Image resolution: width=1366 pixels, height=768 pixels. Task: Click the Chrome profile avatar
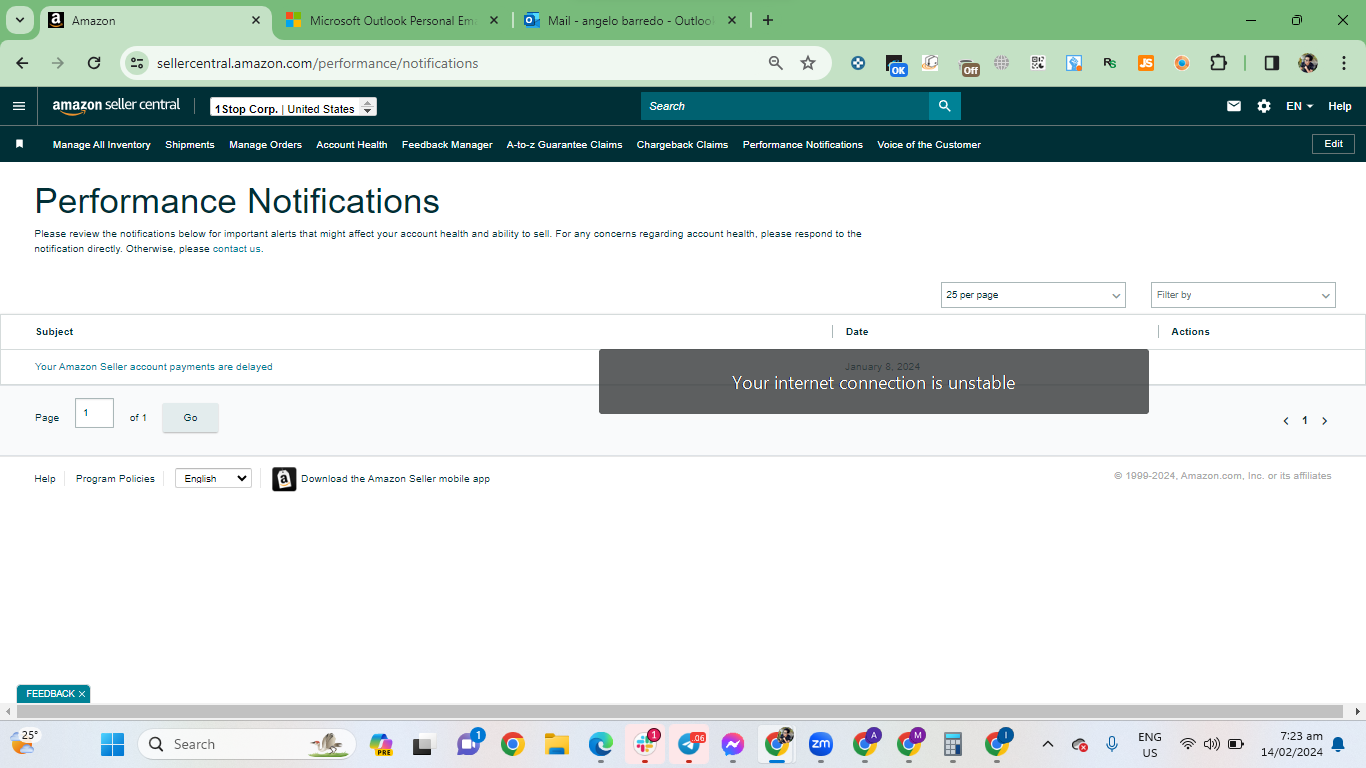coord(1308,63)
